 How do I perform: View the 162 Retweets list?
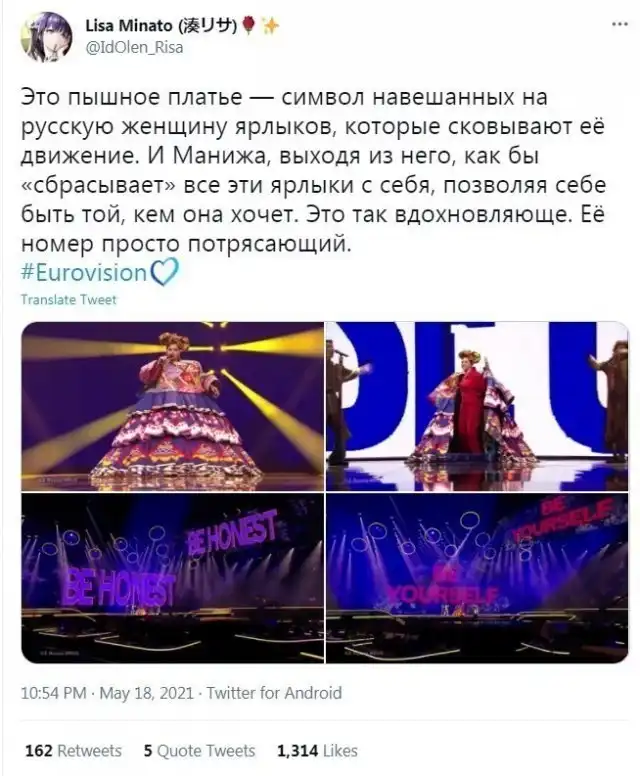coord(73,750)
